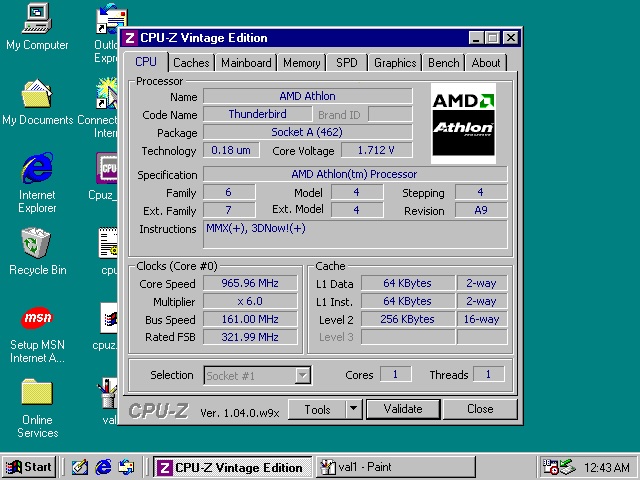
Task: Click Show Desktop quick launch icon
Action: point(80,467)
